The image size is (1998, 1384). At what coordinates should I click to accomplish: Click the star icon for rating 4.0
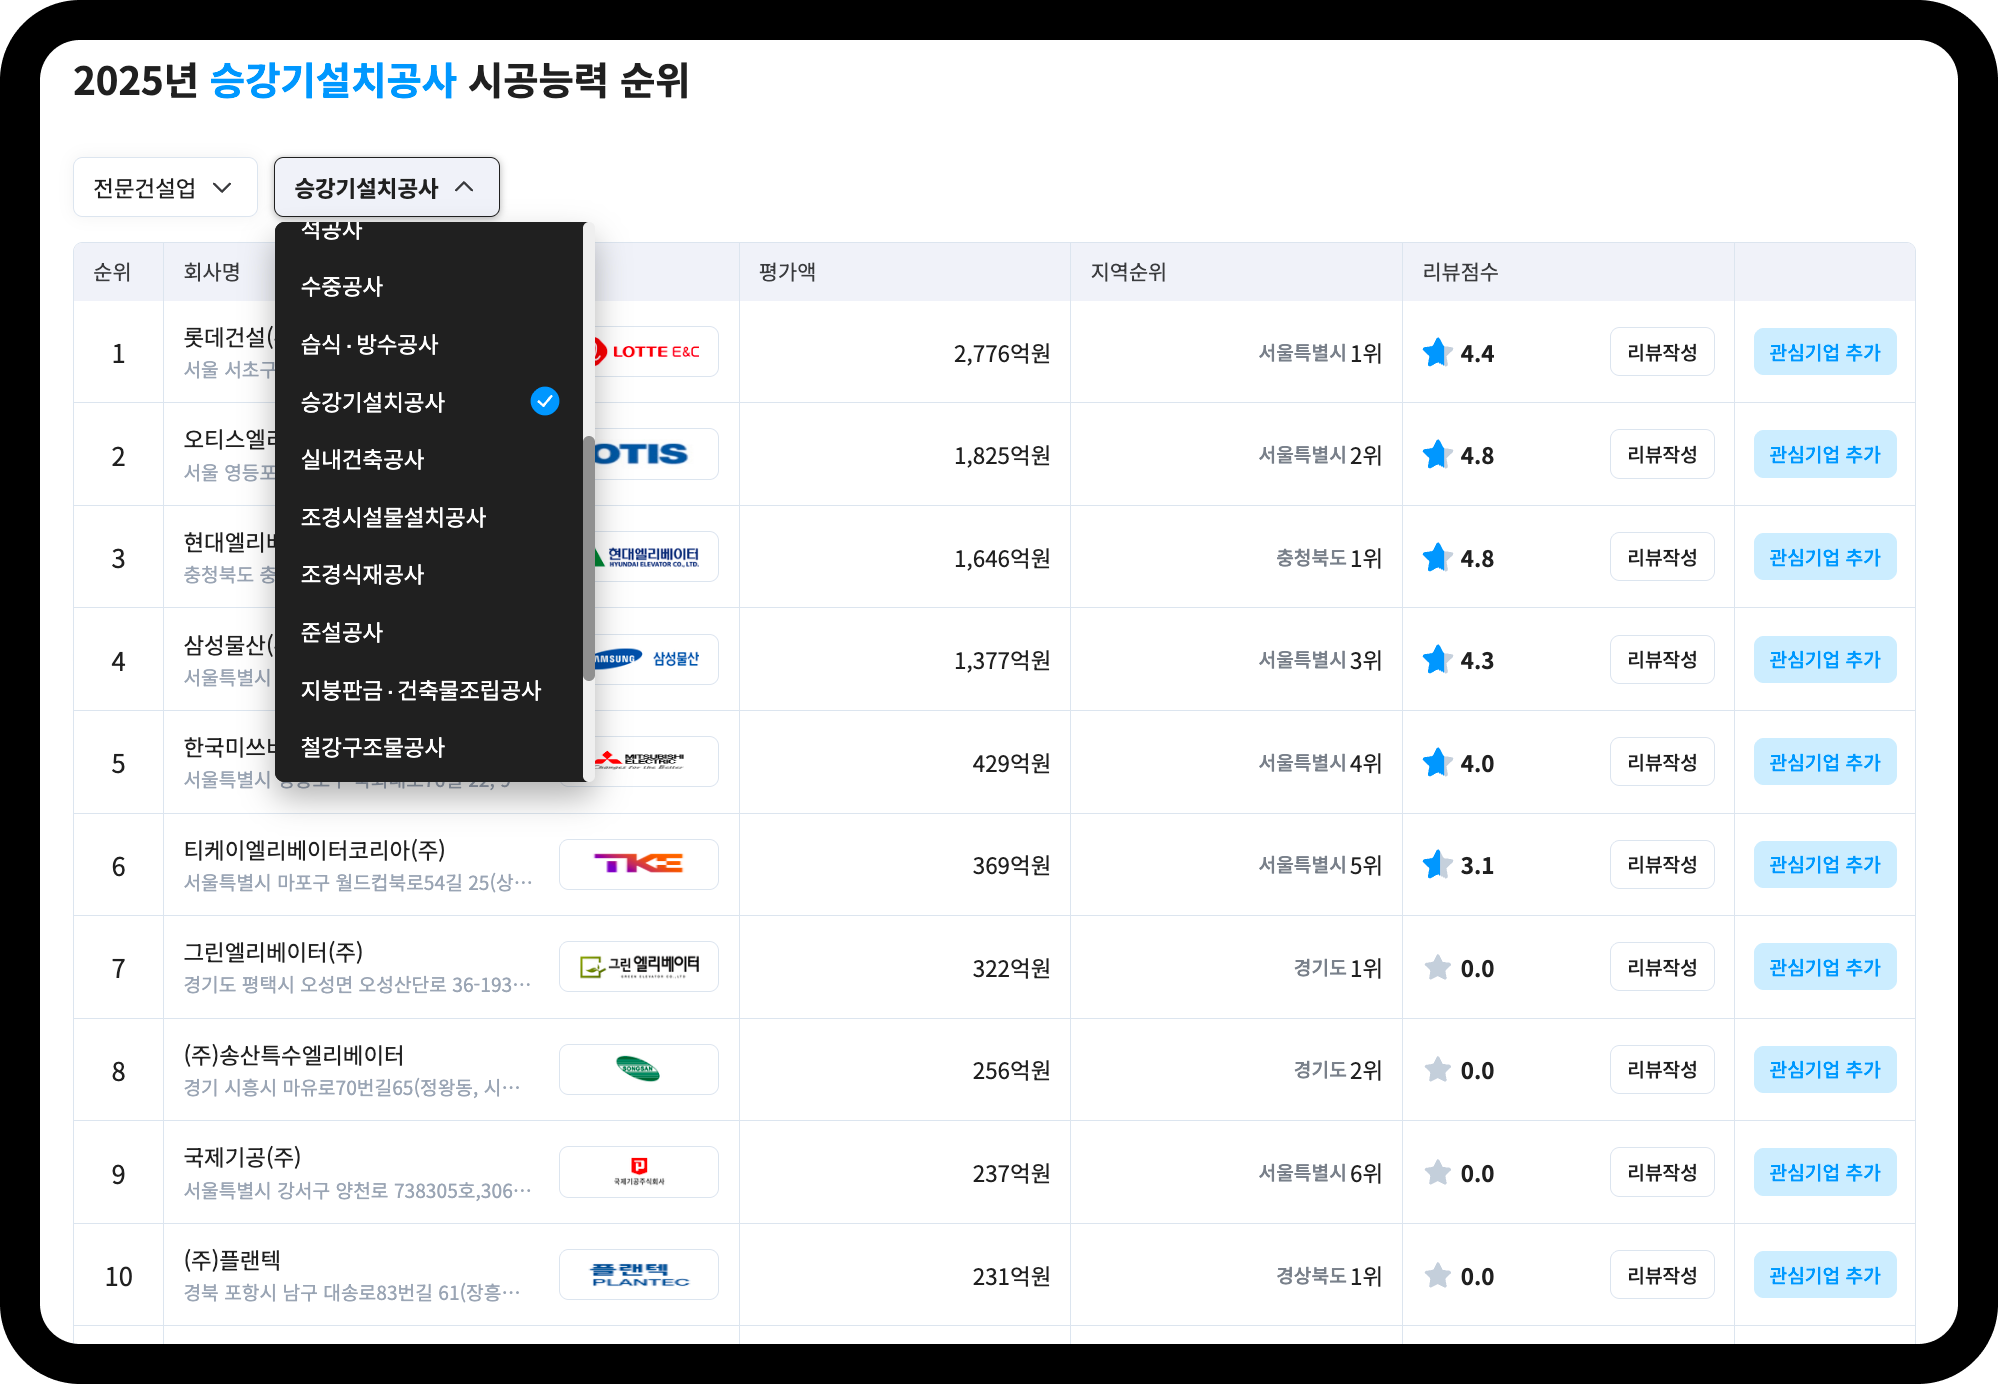(x=1437, y=762)
